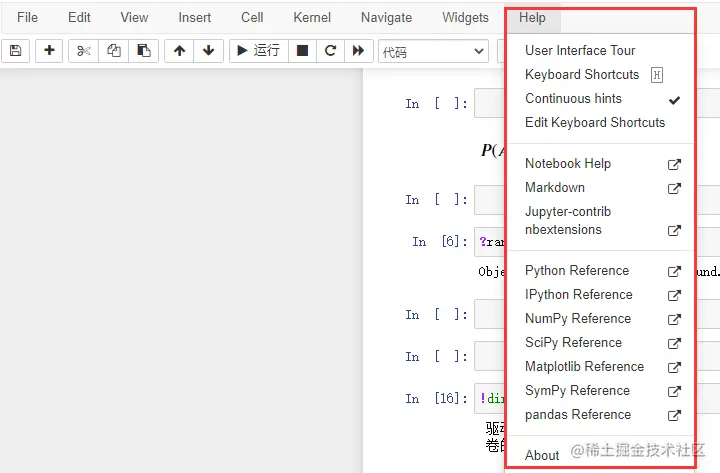Paste cells below icon

(x=144, y=51)
